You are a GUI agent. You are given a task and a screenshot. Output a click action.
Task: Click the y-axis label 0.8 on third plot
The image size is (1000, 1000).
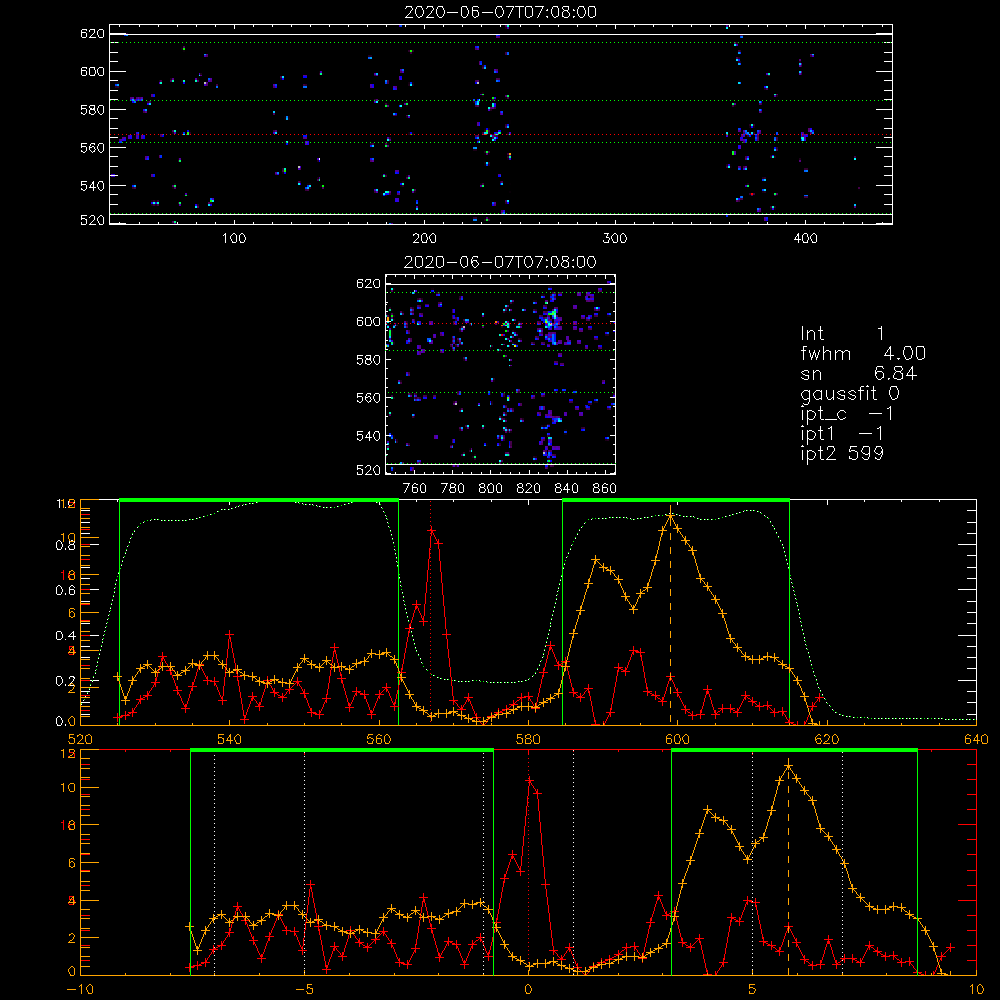[x=65, y=545]
